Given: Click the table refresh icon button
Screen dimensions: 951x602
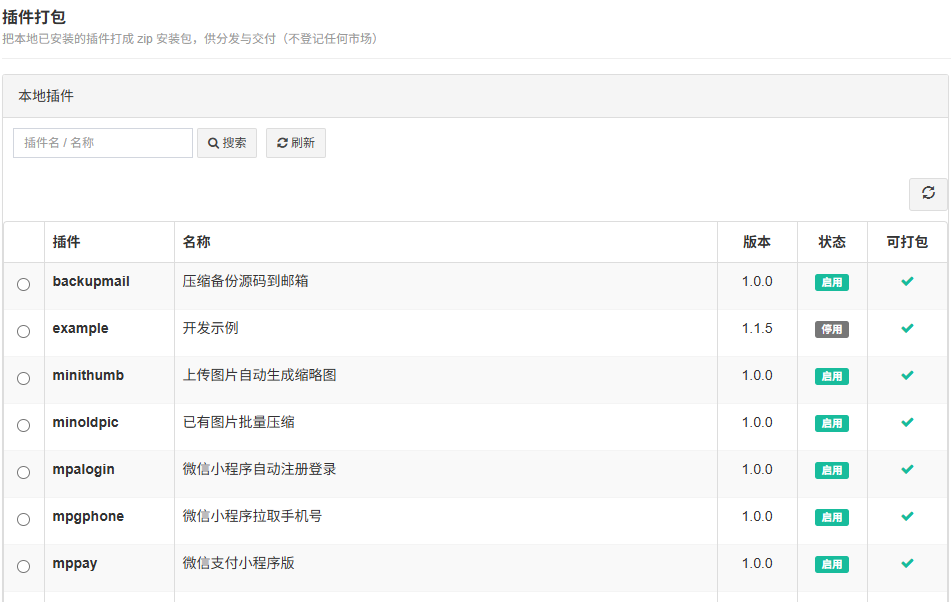Looking at the screenshot, I should pos(928,194).
